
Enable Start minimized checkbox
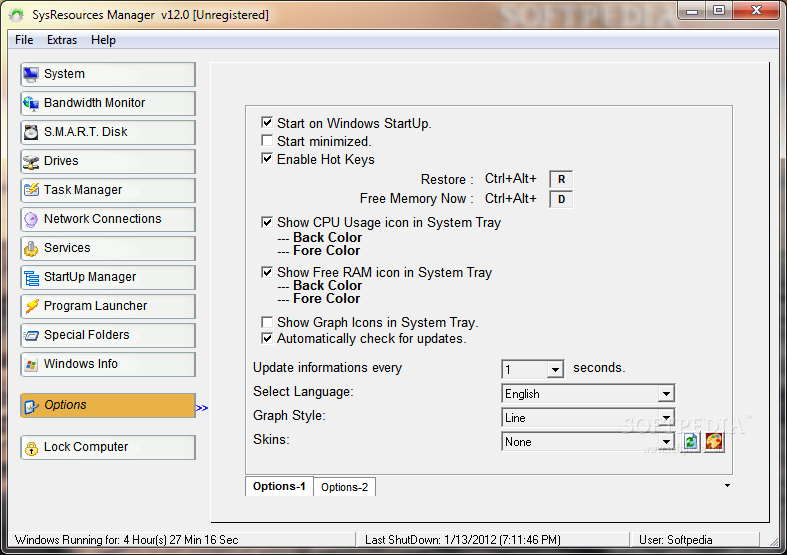[x=267, y=141]
